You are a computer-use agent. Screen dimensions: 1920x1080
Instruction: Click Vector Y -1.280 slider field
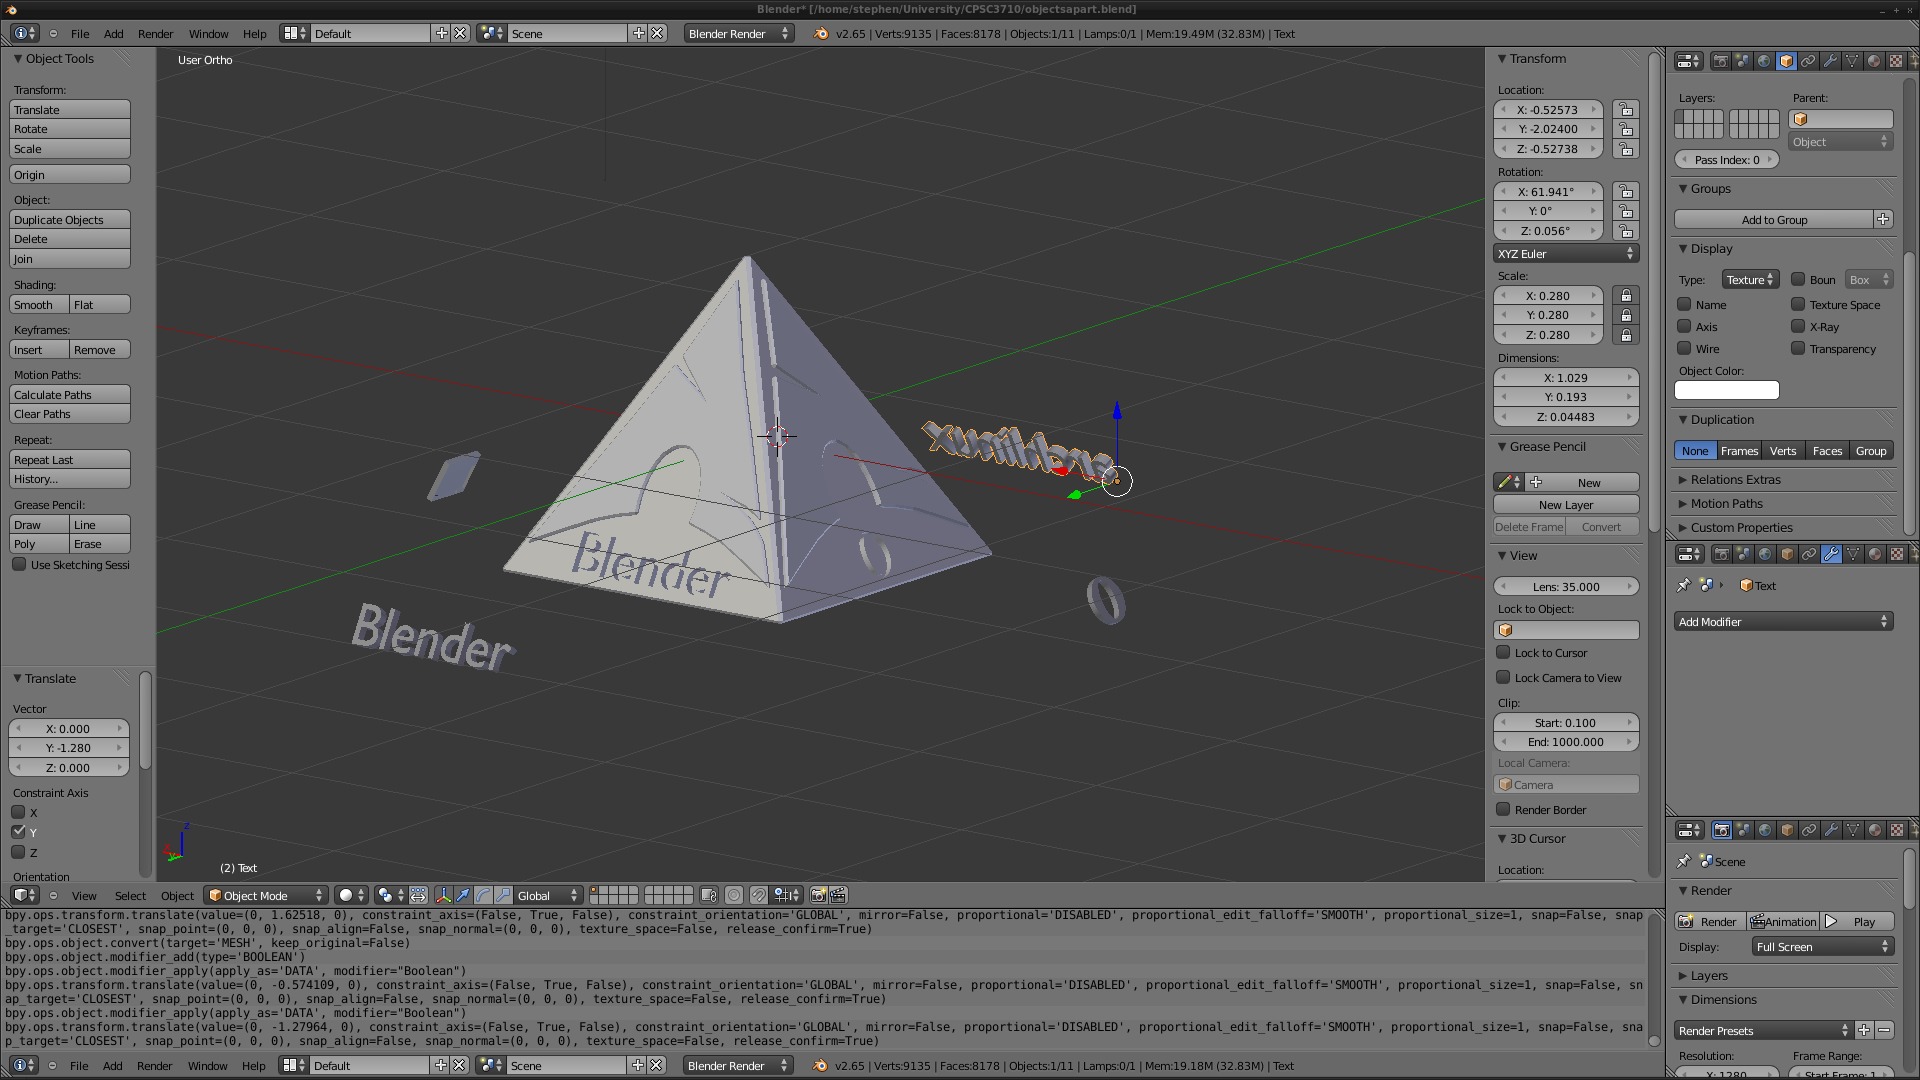coord(69,748)
